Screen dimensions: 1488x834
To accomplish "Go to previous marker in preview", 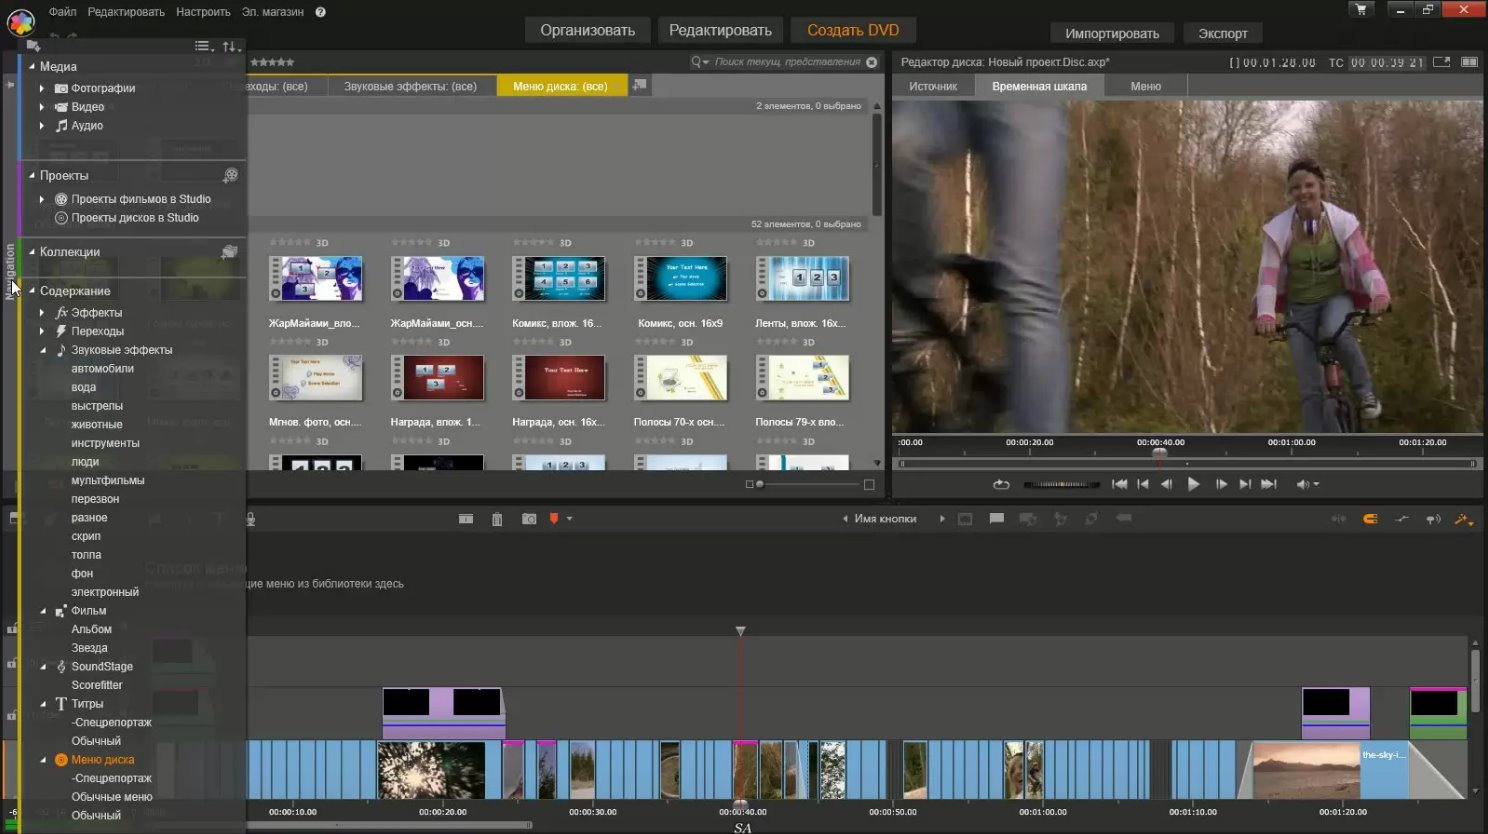I will pos(1143,484).
